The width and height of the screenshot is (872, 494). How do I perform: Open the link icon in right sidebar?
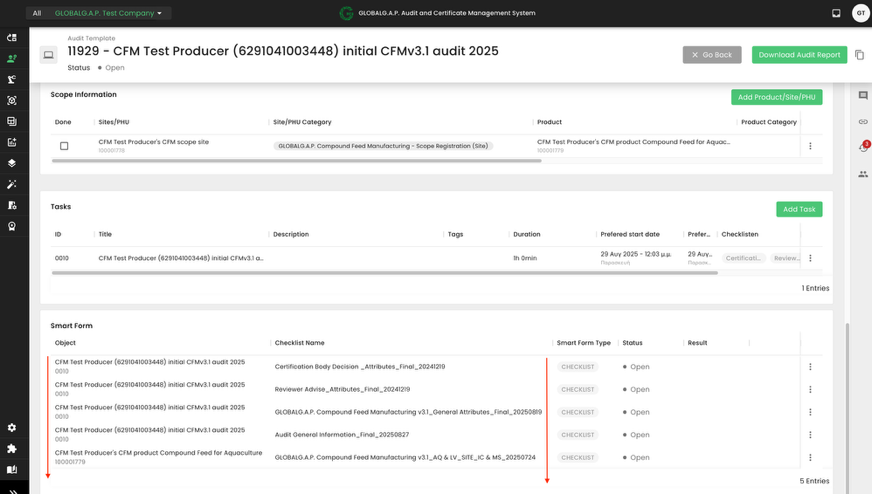(x=863, y=122)
